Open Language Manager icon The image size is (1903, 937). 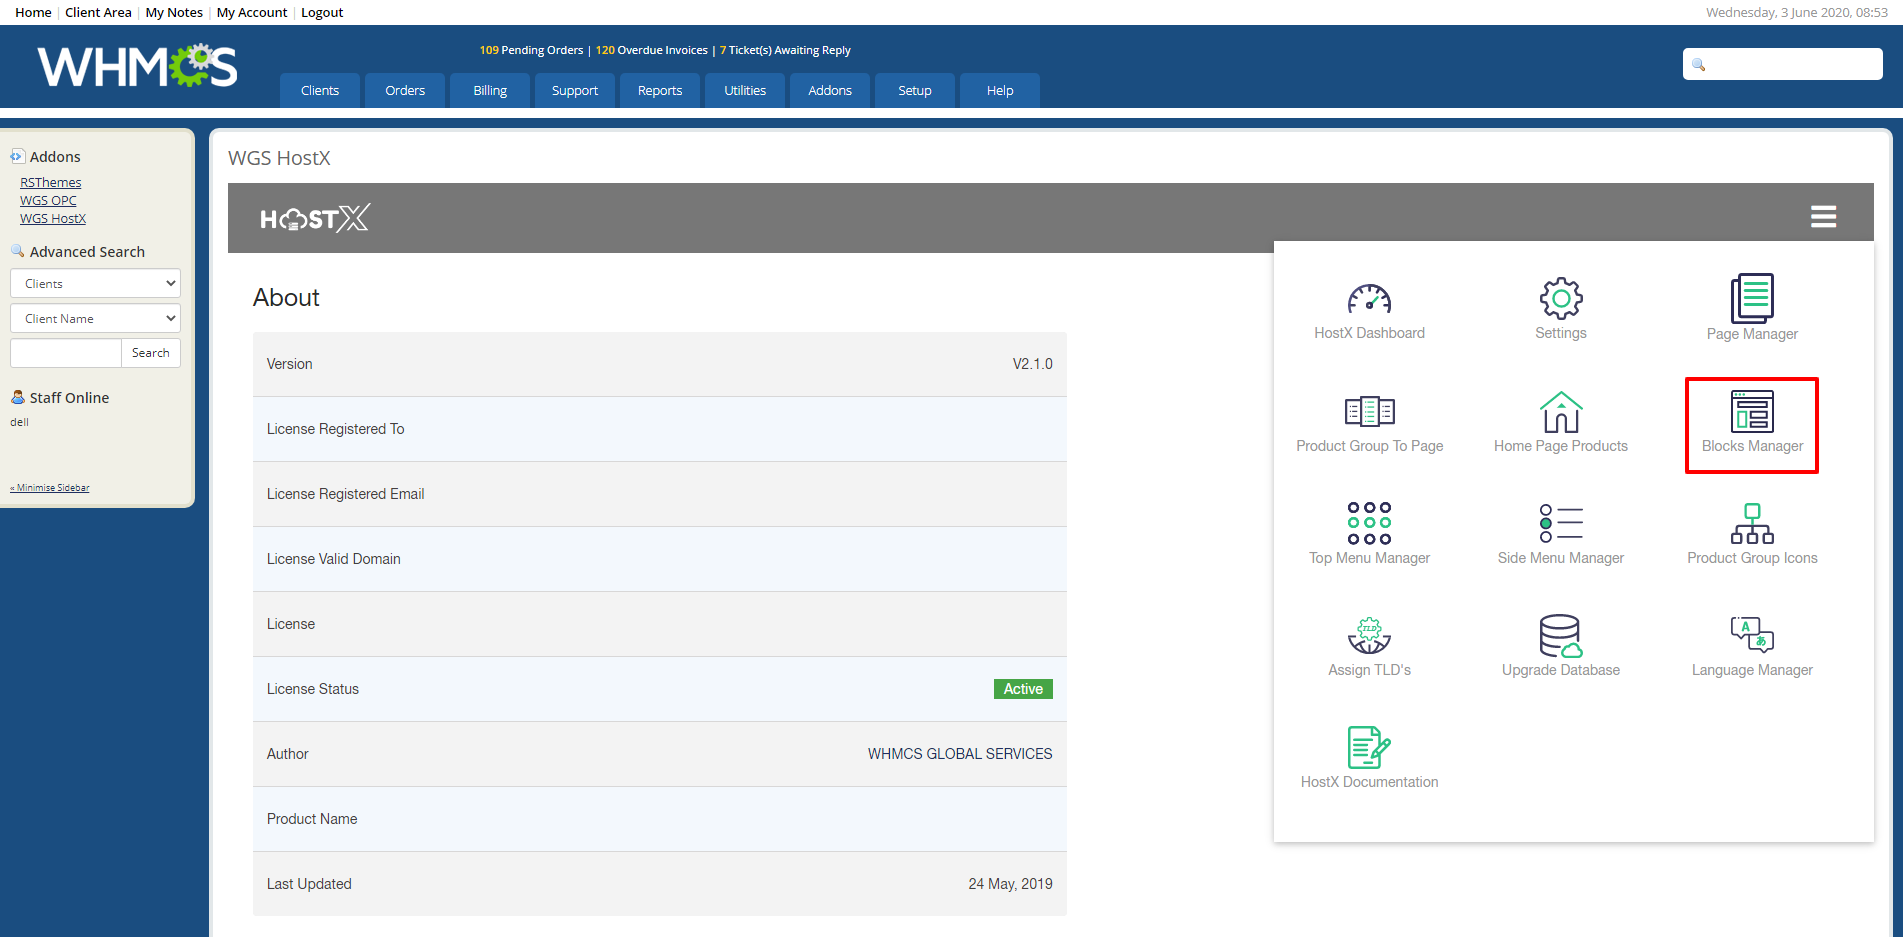click(1751, 636)
